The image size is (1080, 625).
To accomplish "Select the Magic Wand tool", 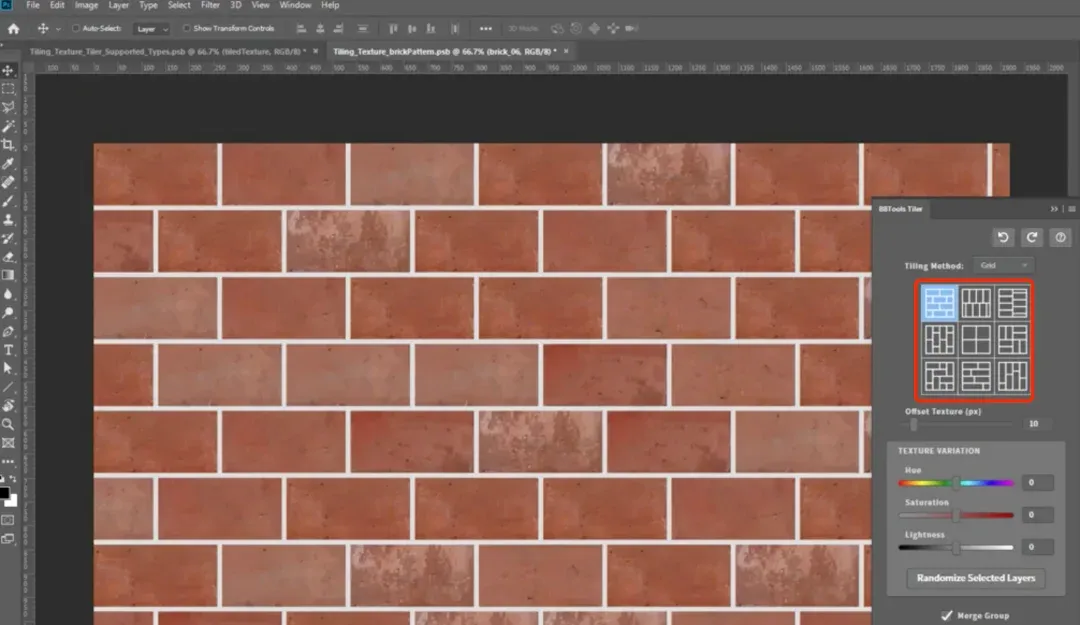I will pyautogui.click(x=8, y=126).
